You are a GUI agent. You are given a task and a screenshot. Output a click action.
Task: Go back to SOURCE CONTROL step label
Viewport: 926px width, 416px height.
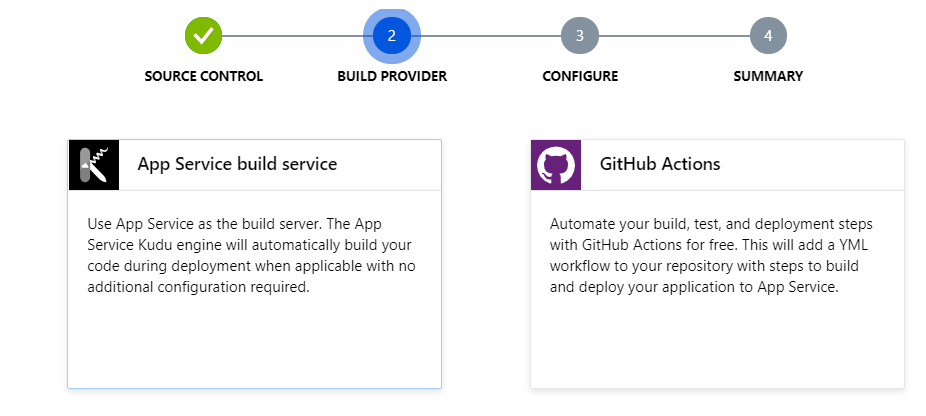(x=203, y=76)
